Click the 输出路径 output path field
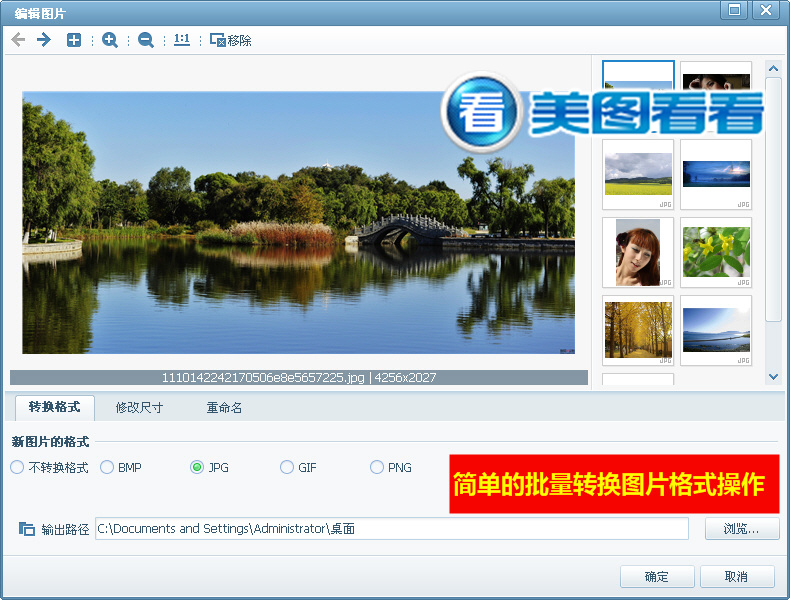The width and height of the screenshot is (790, 600). pos(392,528)
